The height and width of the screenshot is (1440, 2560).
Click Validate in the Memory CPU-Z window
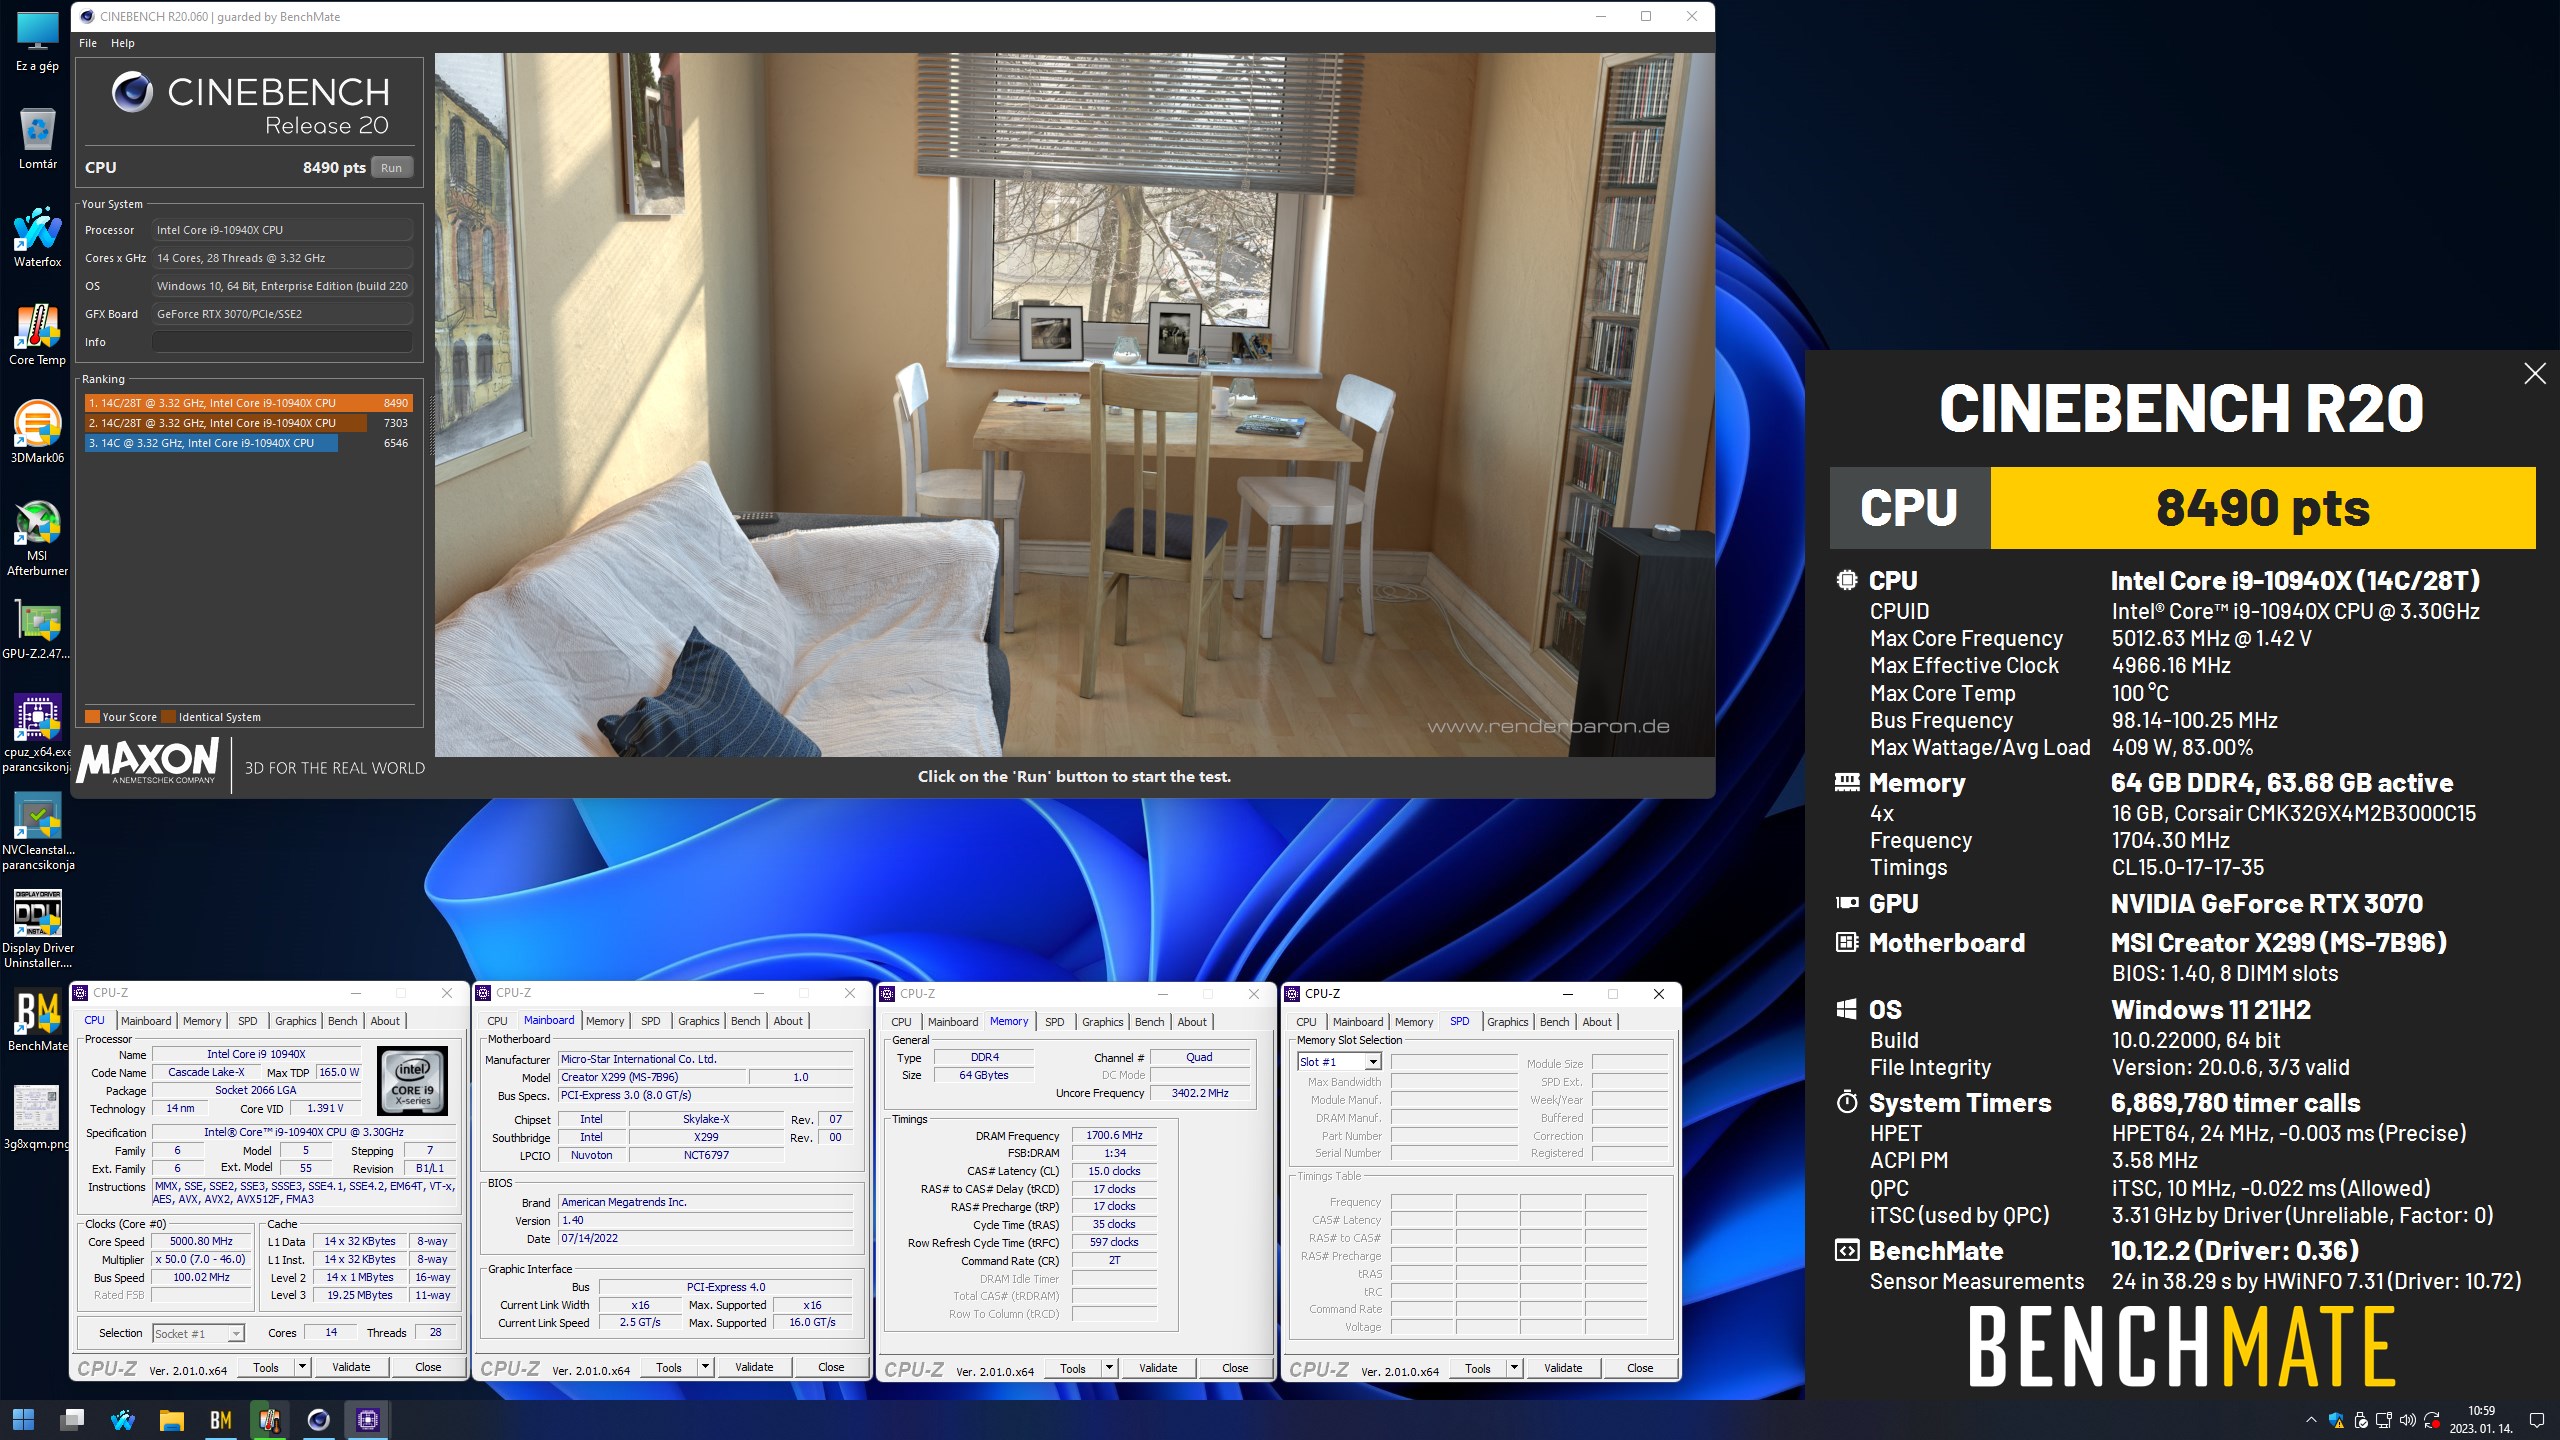(1158, 1368)
